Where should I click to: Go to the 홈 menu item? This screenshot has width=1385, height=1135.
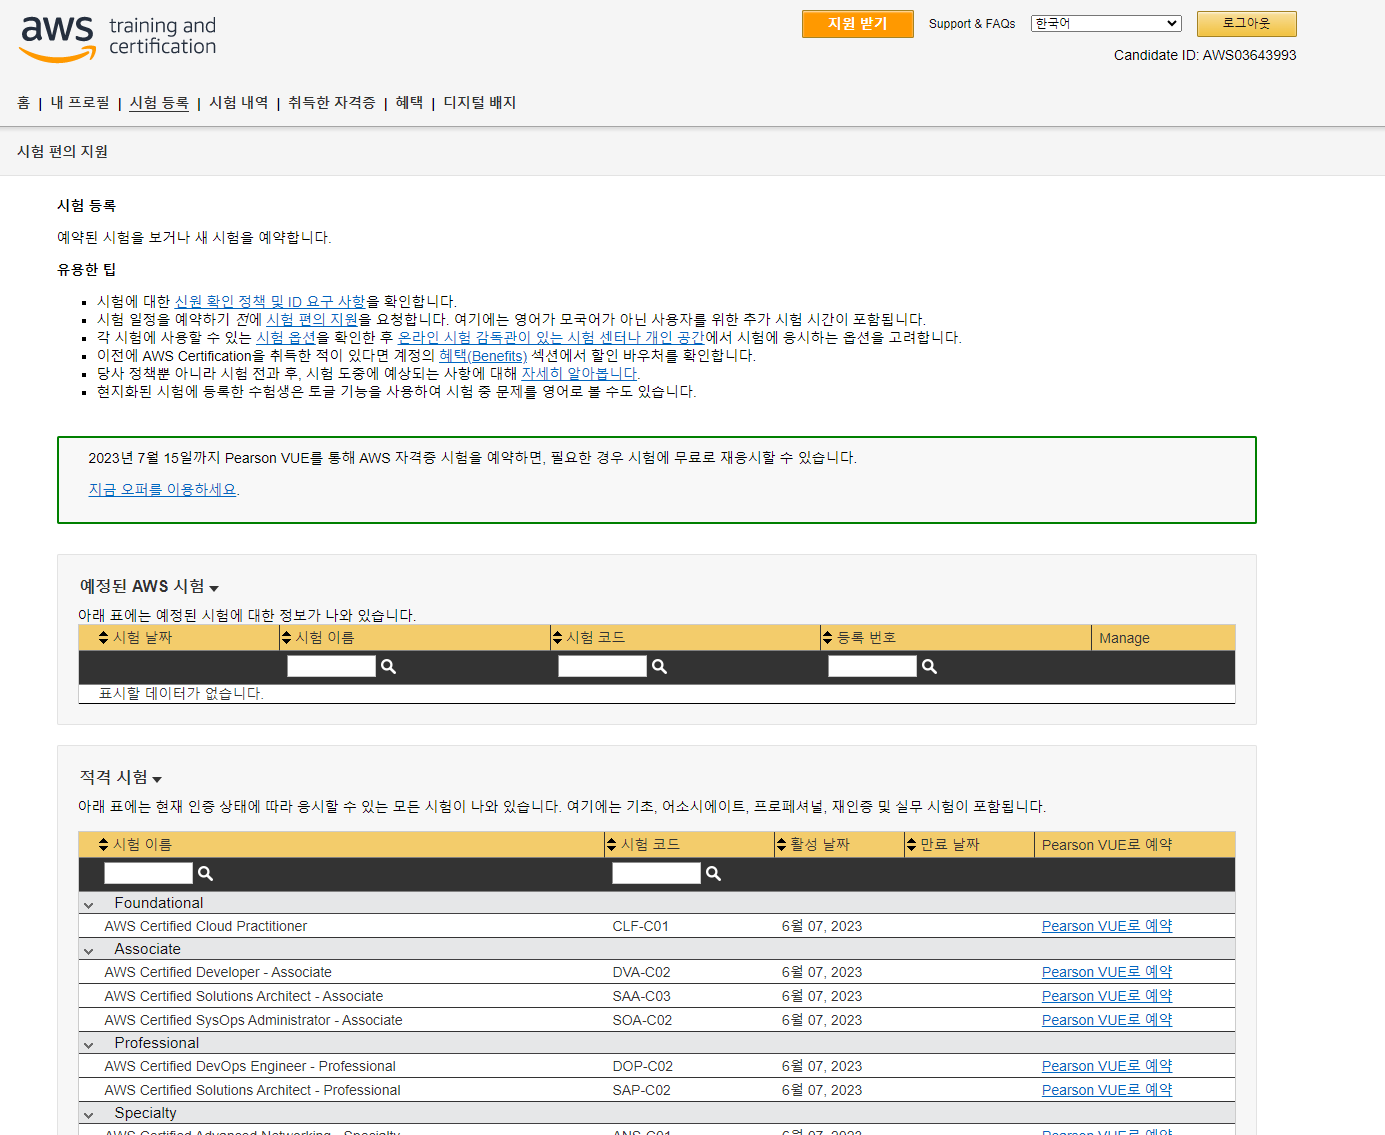tap(24, 103)
